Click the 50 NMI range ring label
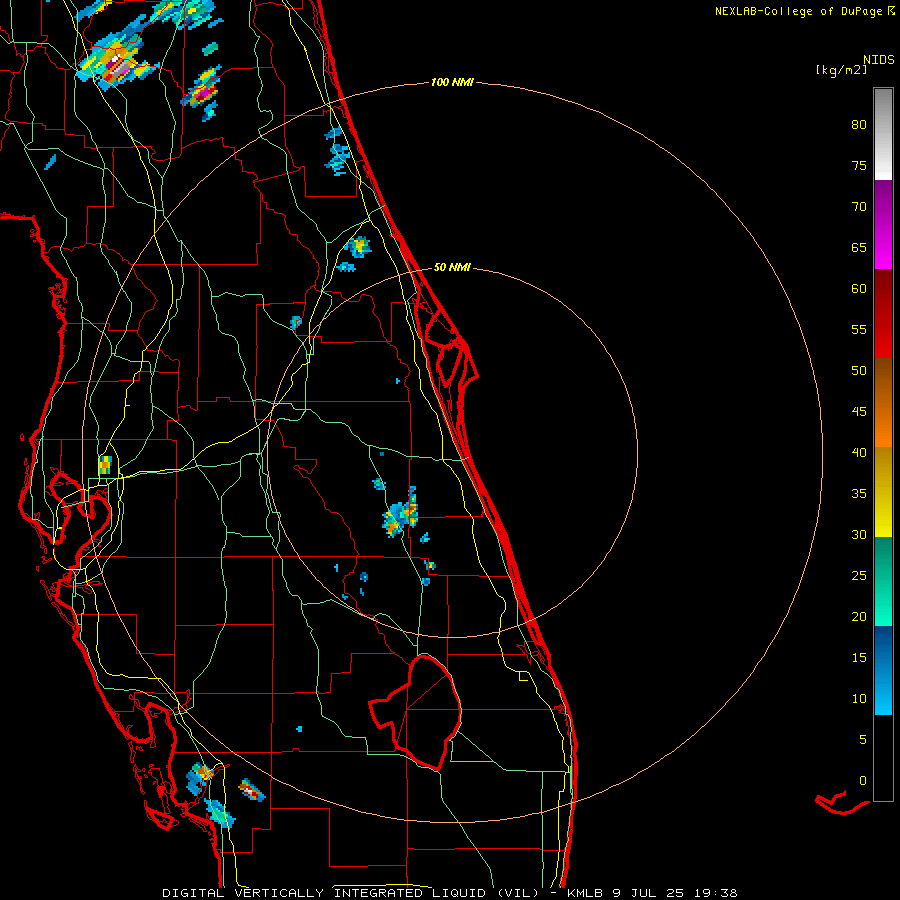 (x=452, y=267)
